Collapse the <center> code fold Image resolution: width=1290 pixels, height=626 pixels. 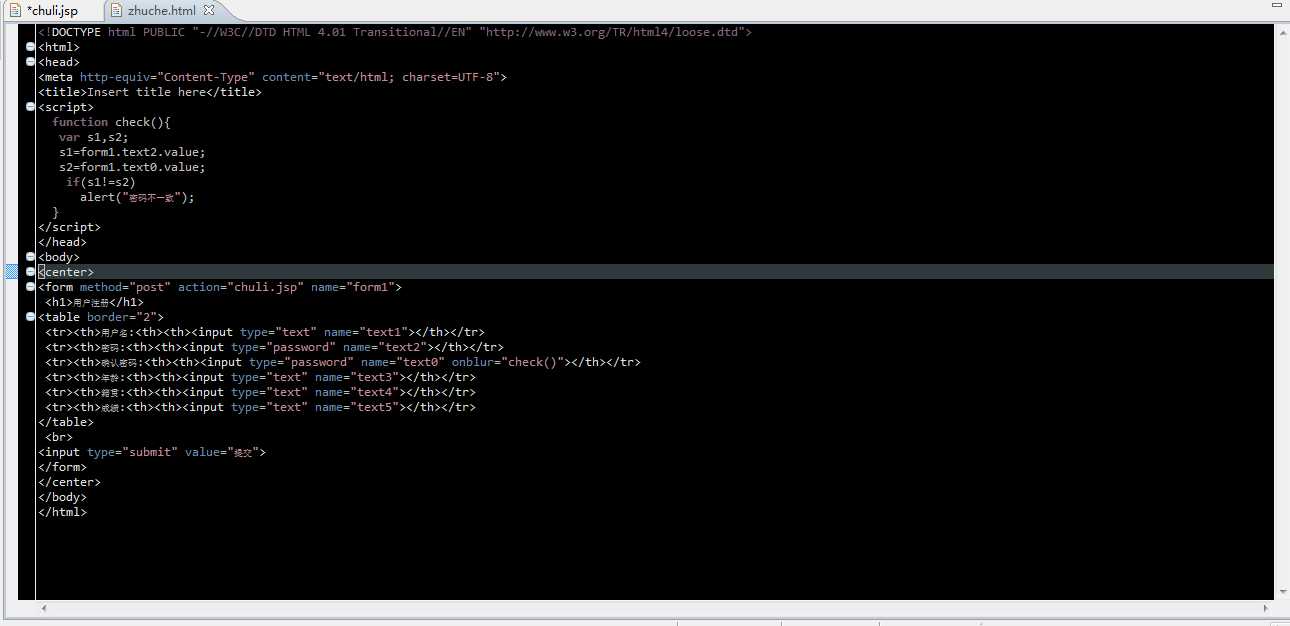click(x=30, y=272)
